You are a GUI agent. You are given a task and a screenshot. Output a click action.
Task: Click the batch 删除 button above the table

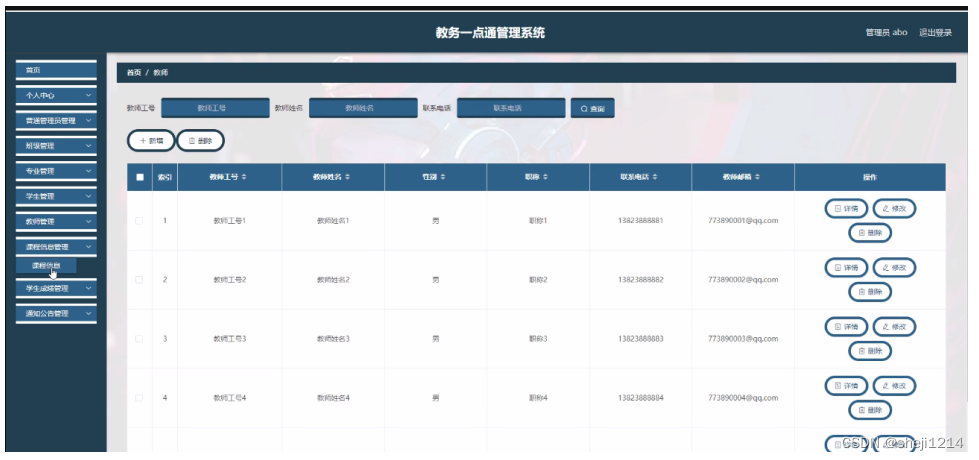pyautogui.click(x=200, y=141)
